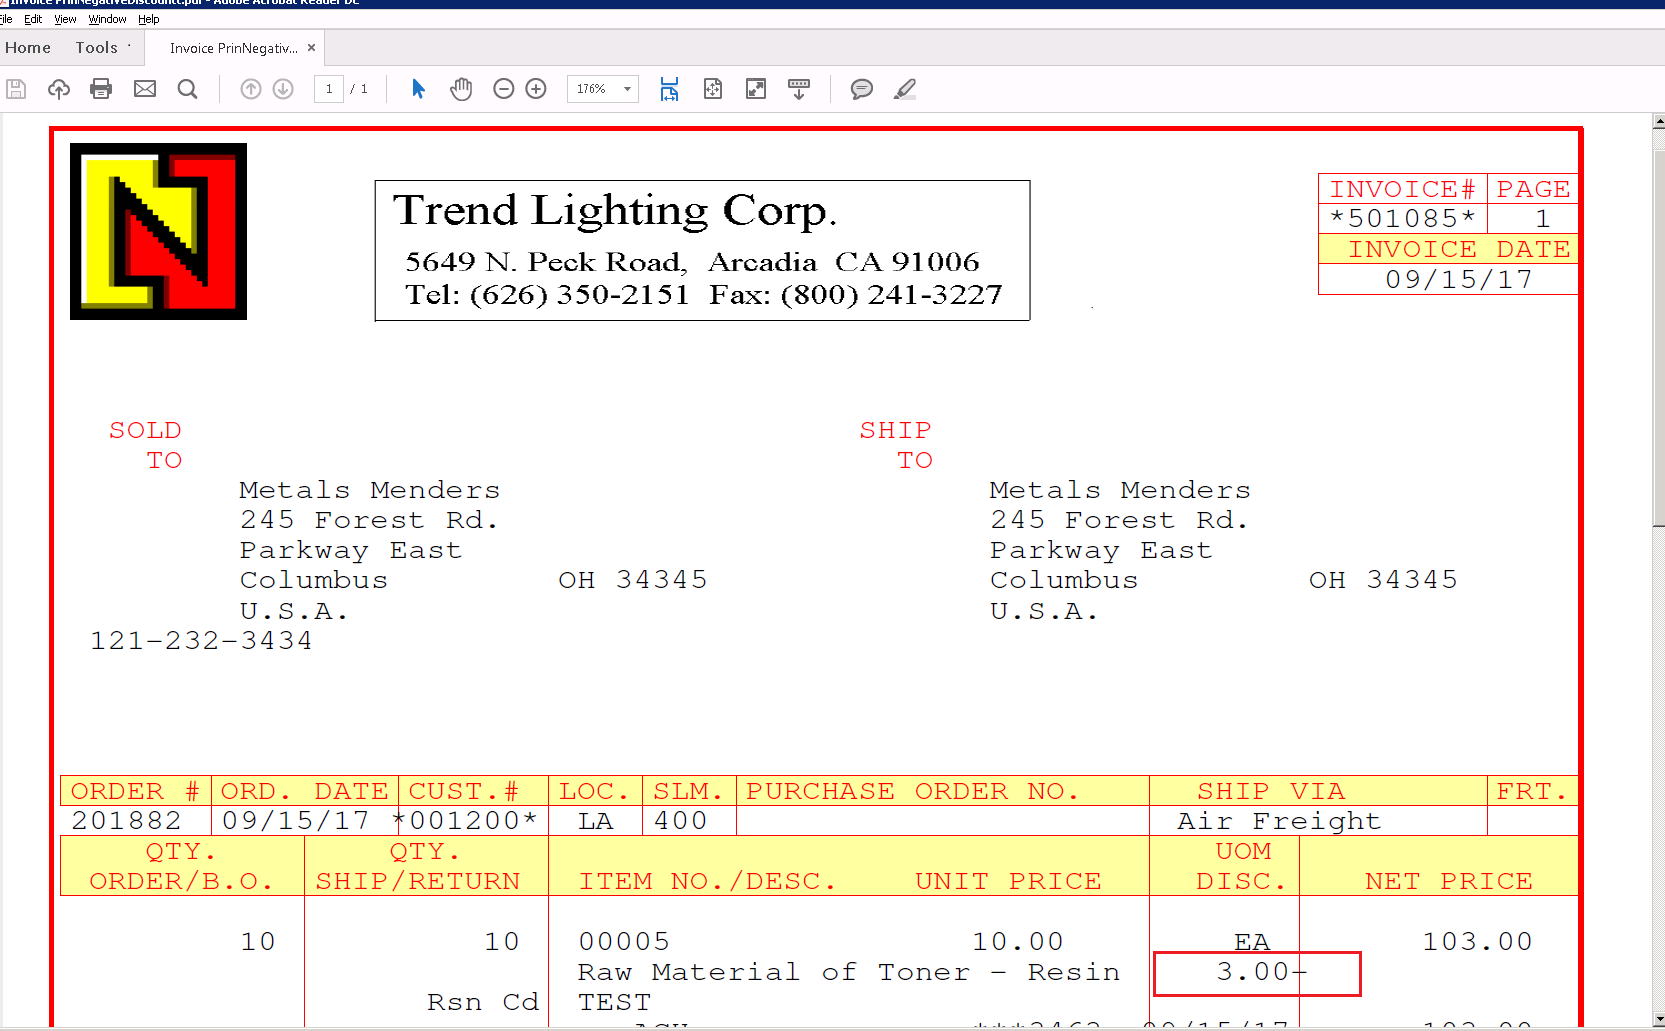Click the scrollbar down arrow
This screenshot has width=1665, height=1031.
1658,1018
